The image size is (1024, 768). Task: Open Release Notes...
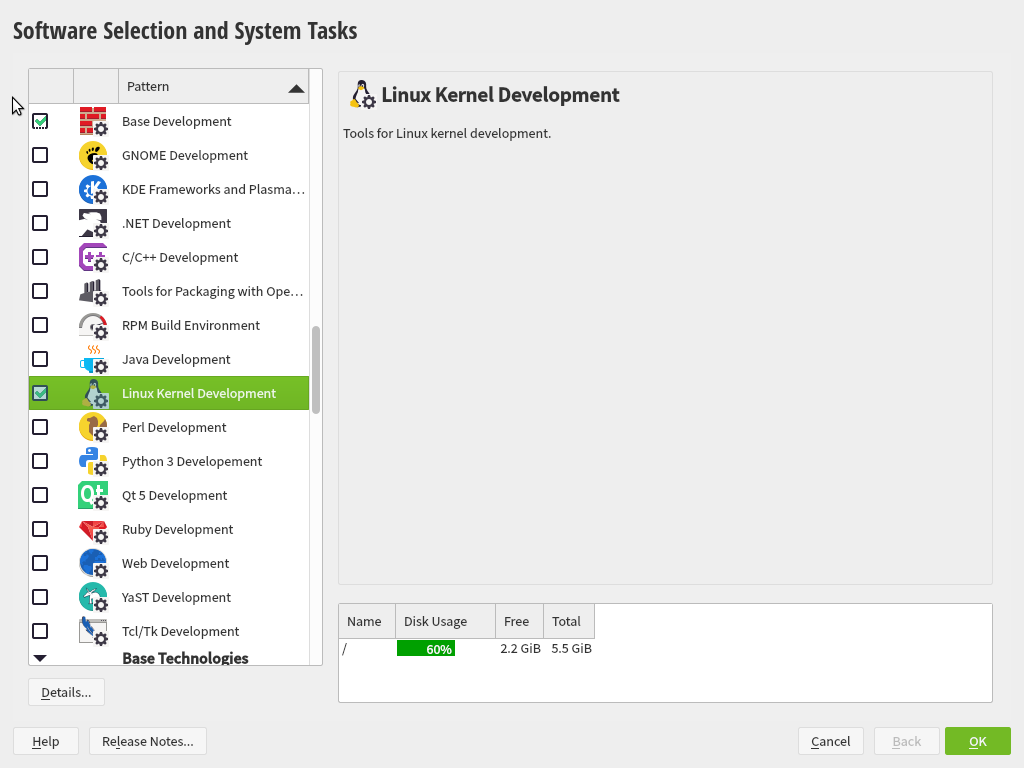148,741
